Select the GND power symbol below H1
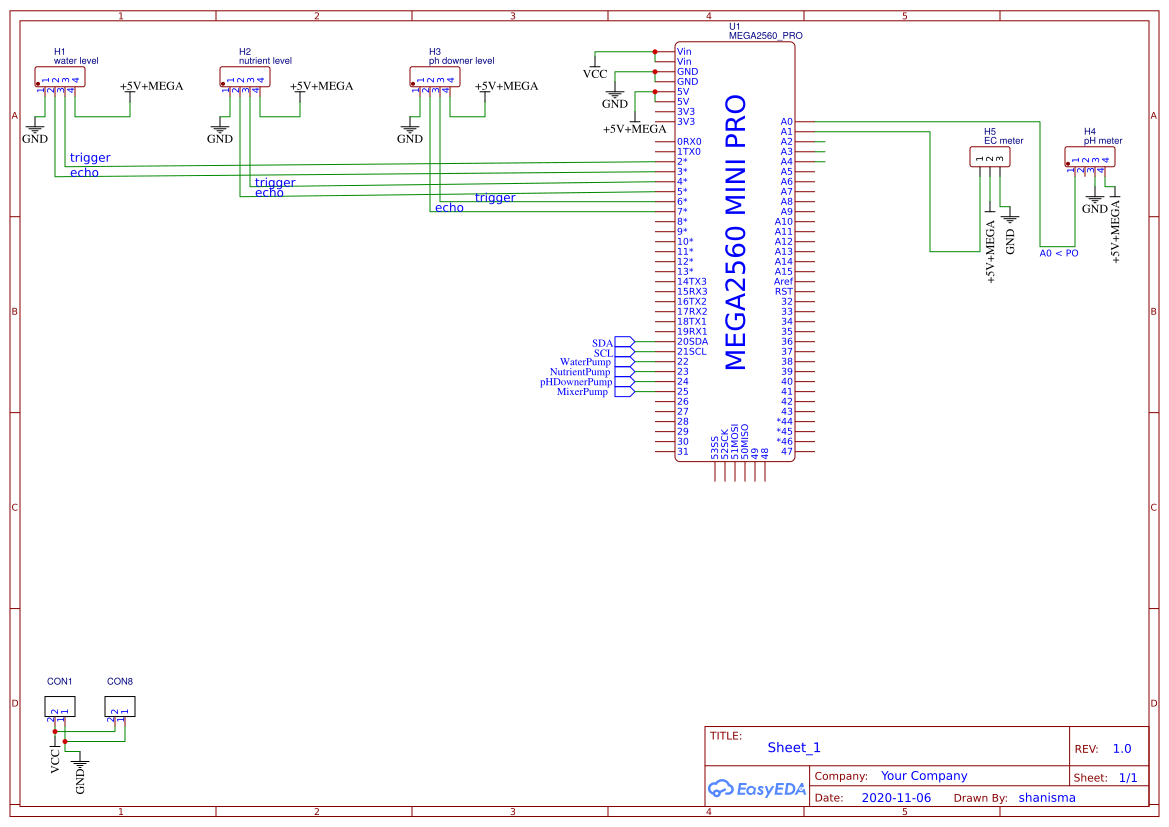Viewport: 1169px width, 827px height. coord(34,130)
